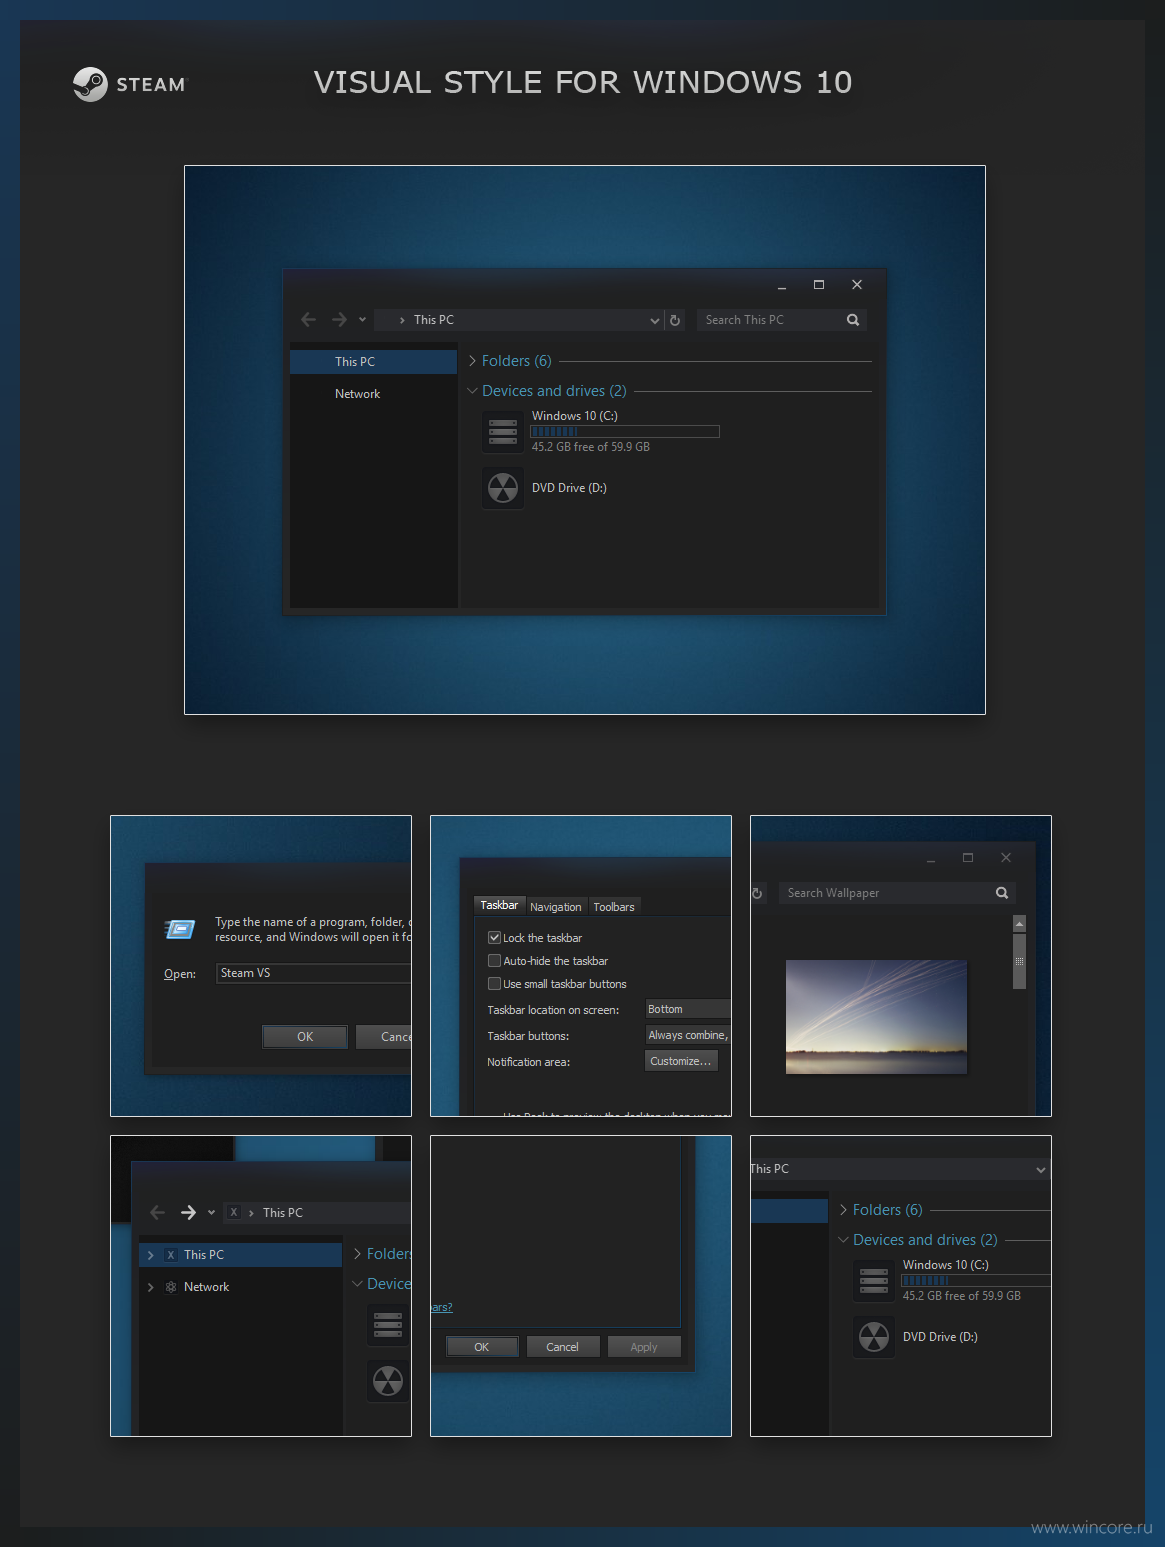
Task: Uncheck Lock the taskbar
Action: coord(494,938)
